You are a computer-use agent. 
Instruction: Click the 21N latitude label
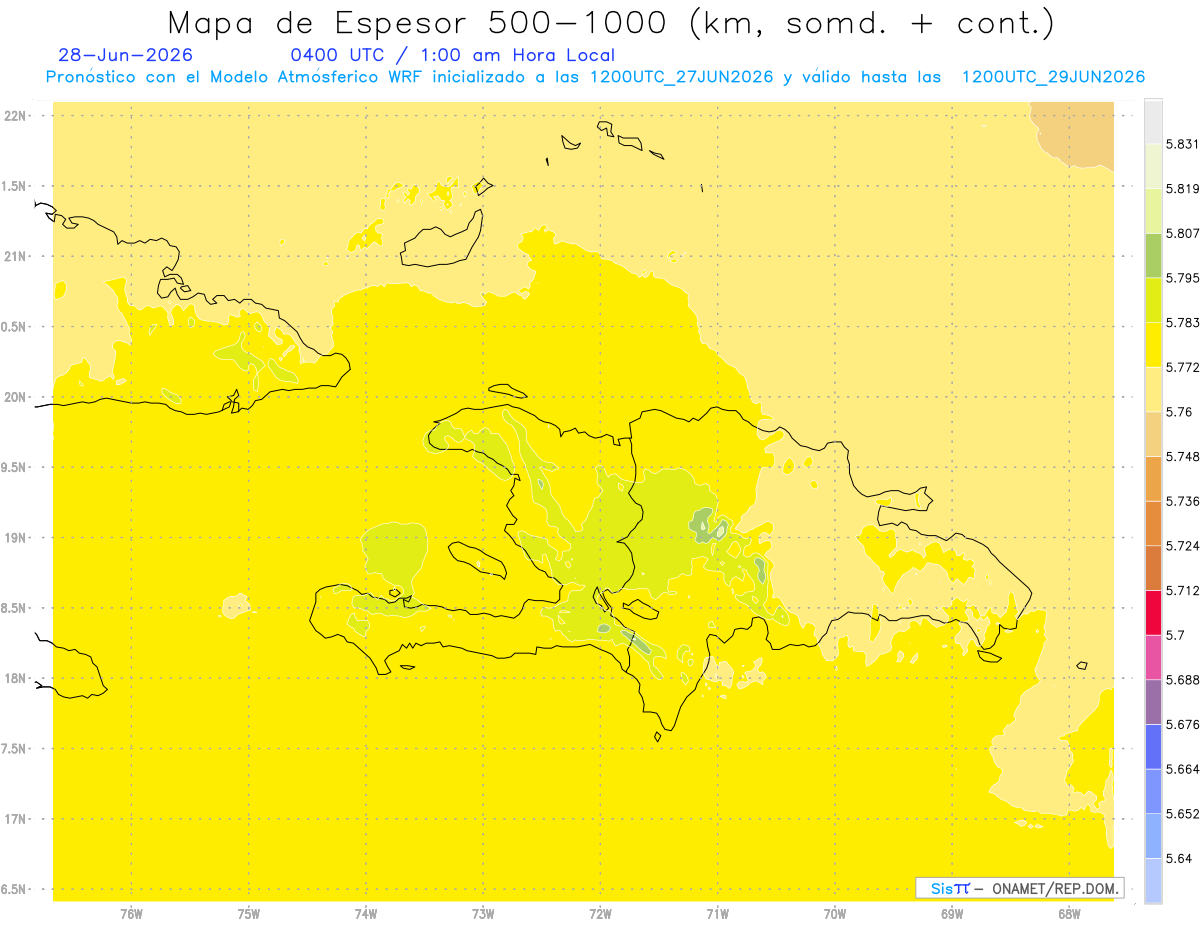[x=17, y=256]
